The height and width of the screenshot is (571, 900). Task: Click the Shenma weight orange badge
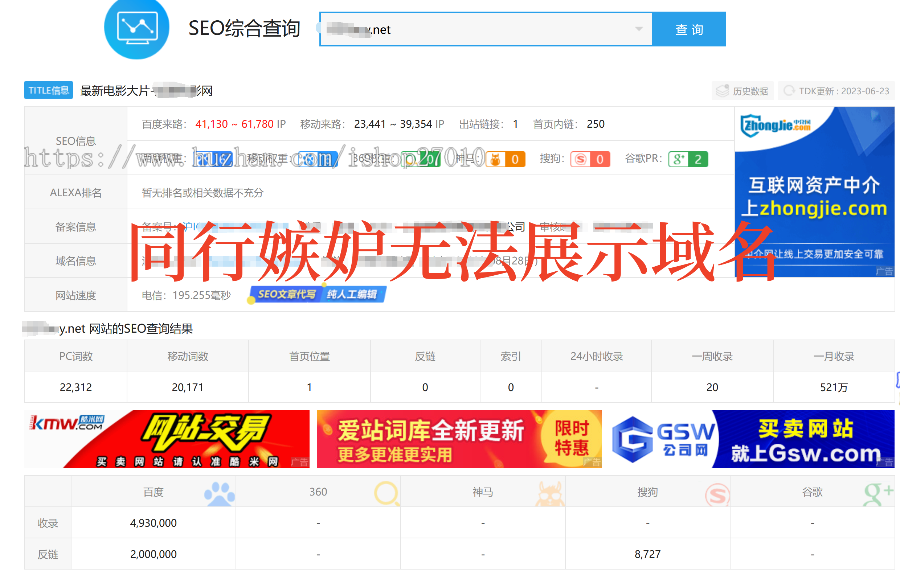(505, 159)
